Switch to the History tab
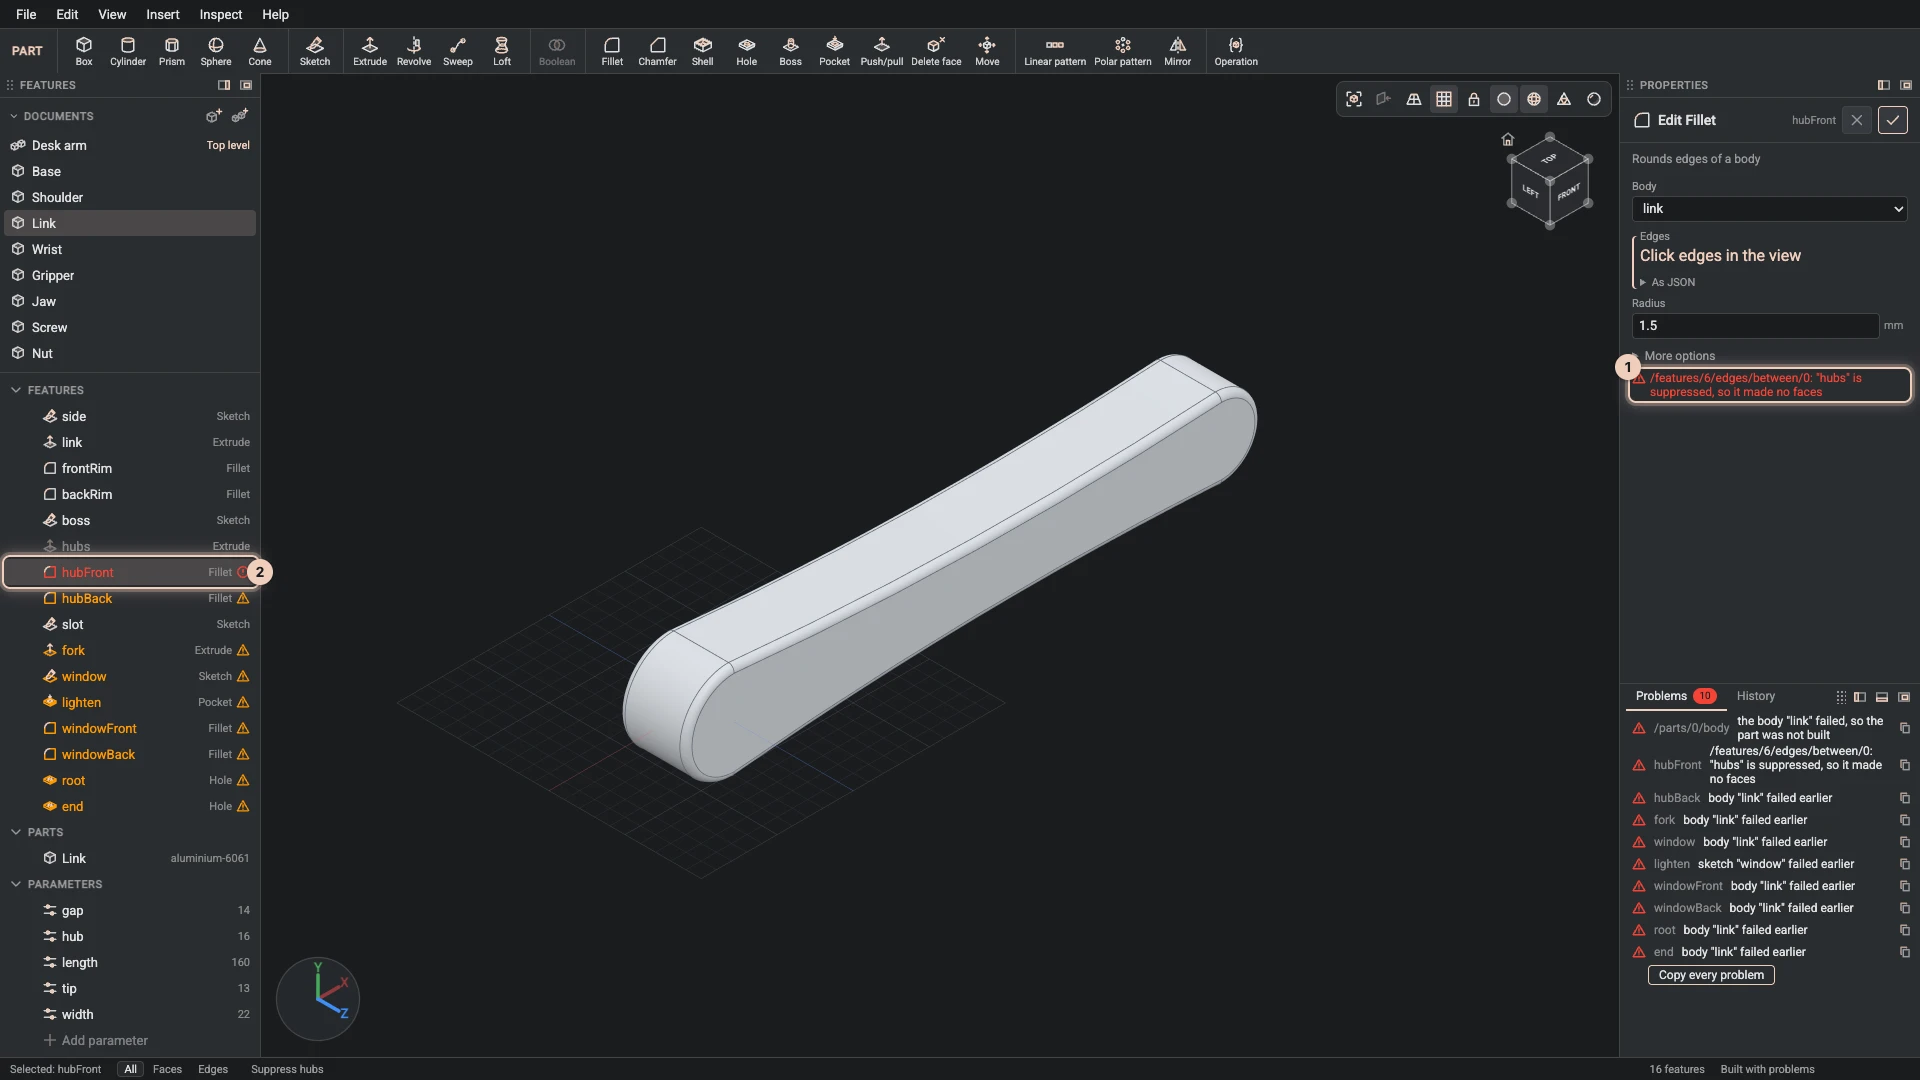Image resolution: width=1920 pixels, height=1080 pixels. tap(1755, 696)
